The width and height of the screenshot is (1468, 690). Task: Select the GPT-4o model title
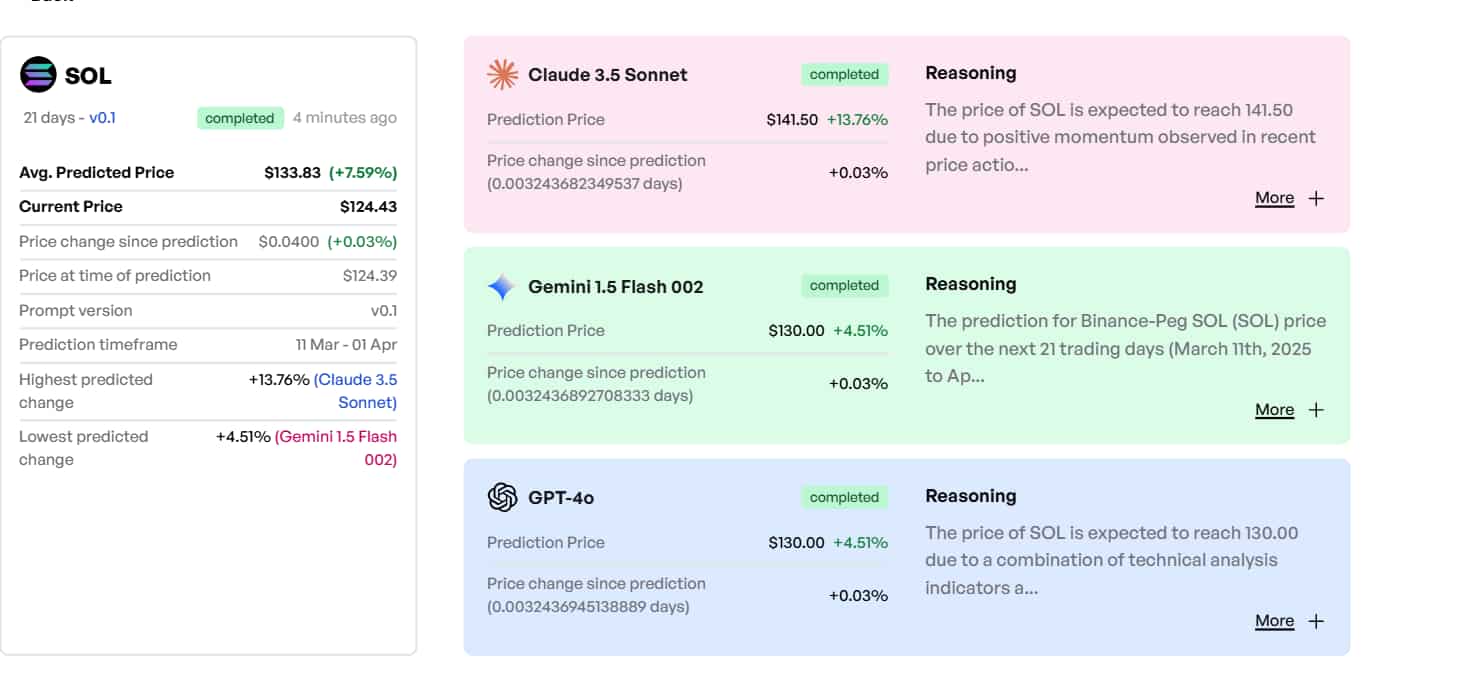(x=561, y=497)
